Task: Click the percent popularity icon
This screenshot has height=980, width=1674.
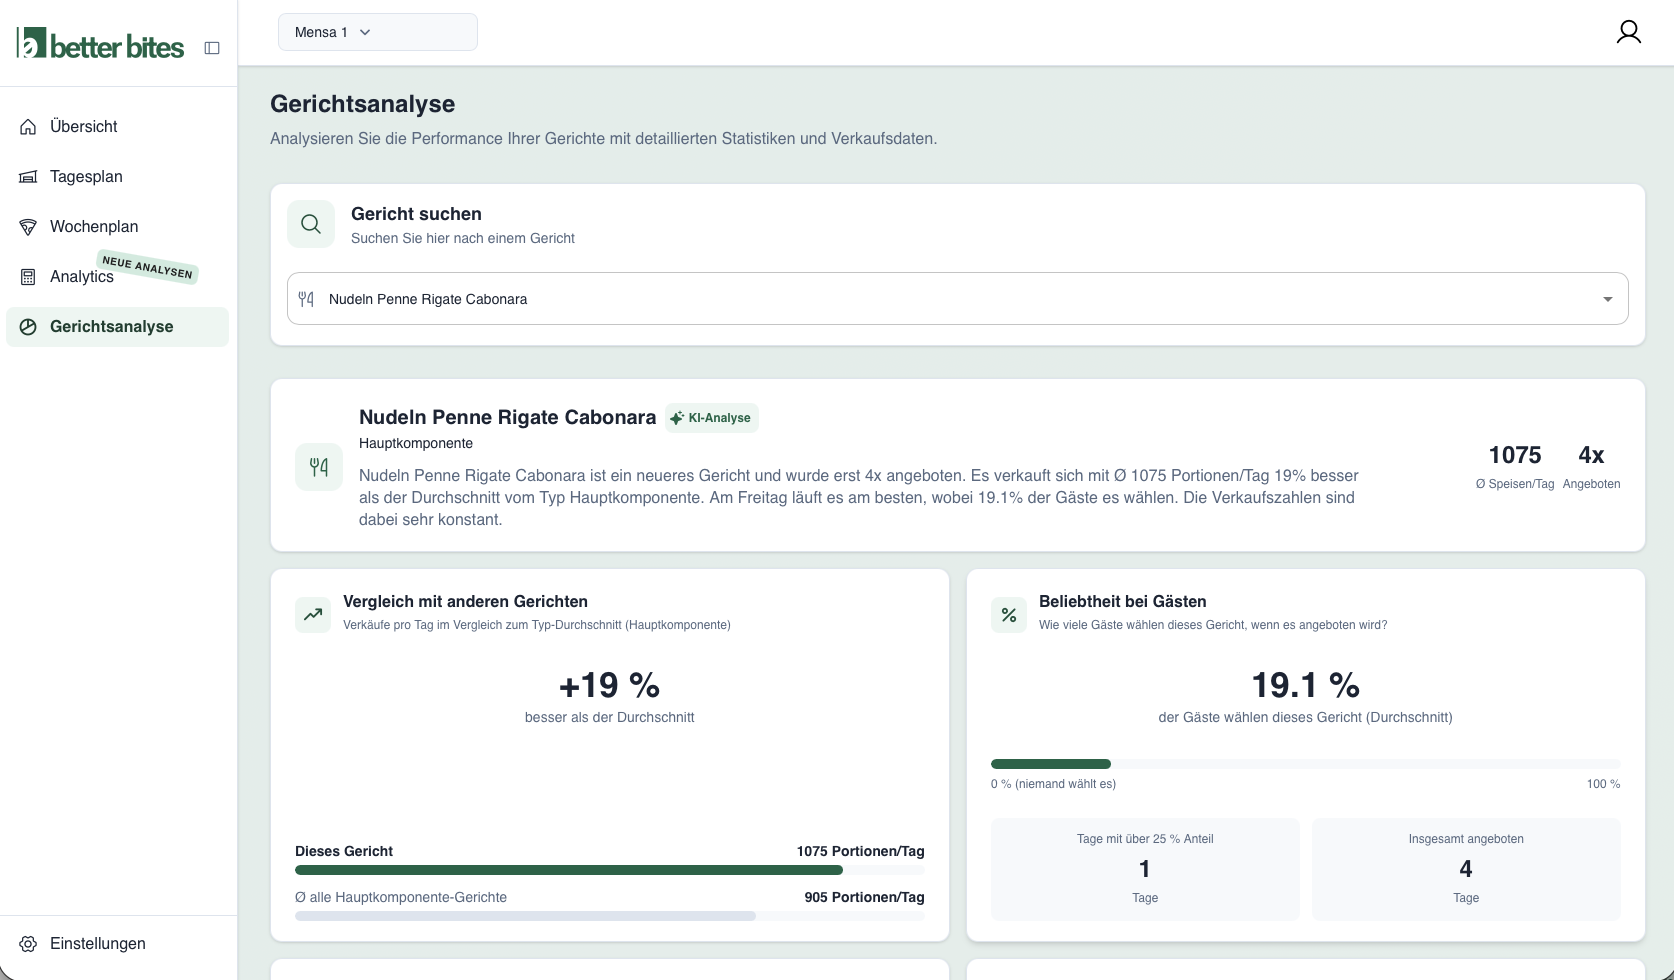Action: [1009, 615]
